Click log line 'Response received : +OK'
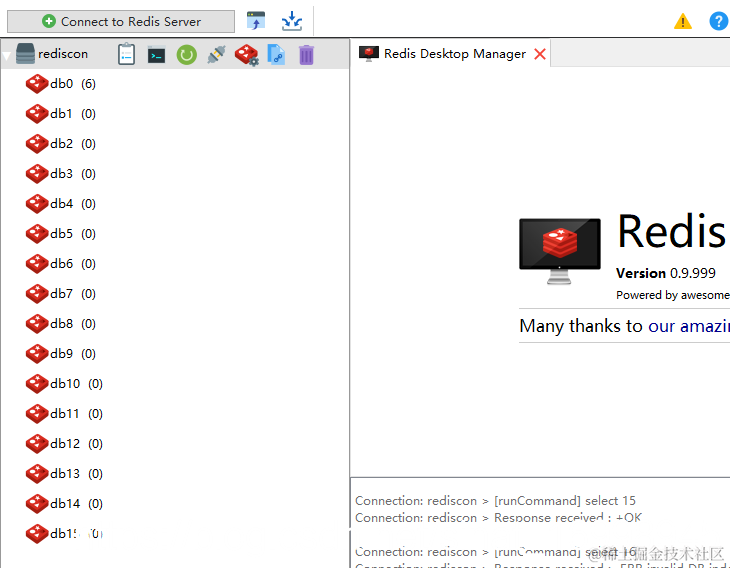Viewport: 730px width, 568px height. tap(498, 518)
